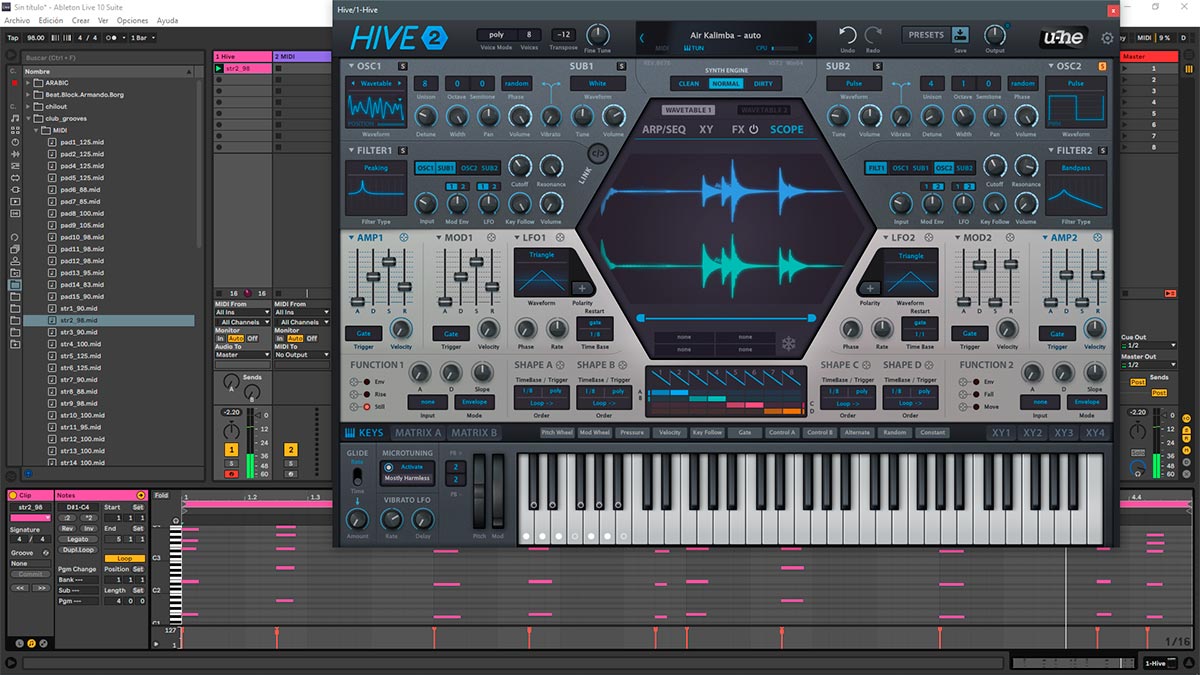The height and width of the screenshot is (675, 1200).
Task: Undo the last change in Hive
Action: (847, 36)
